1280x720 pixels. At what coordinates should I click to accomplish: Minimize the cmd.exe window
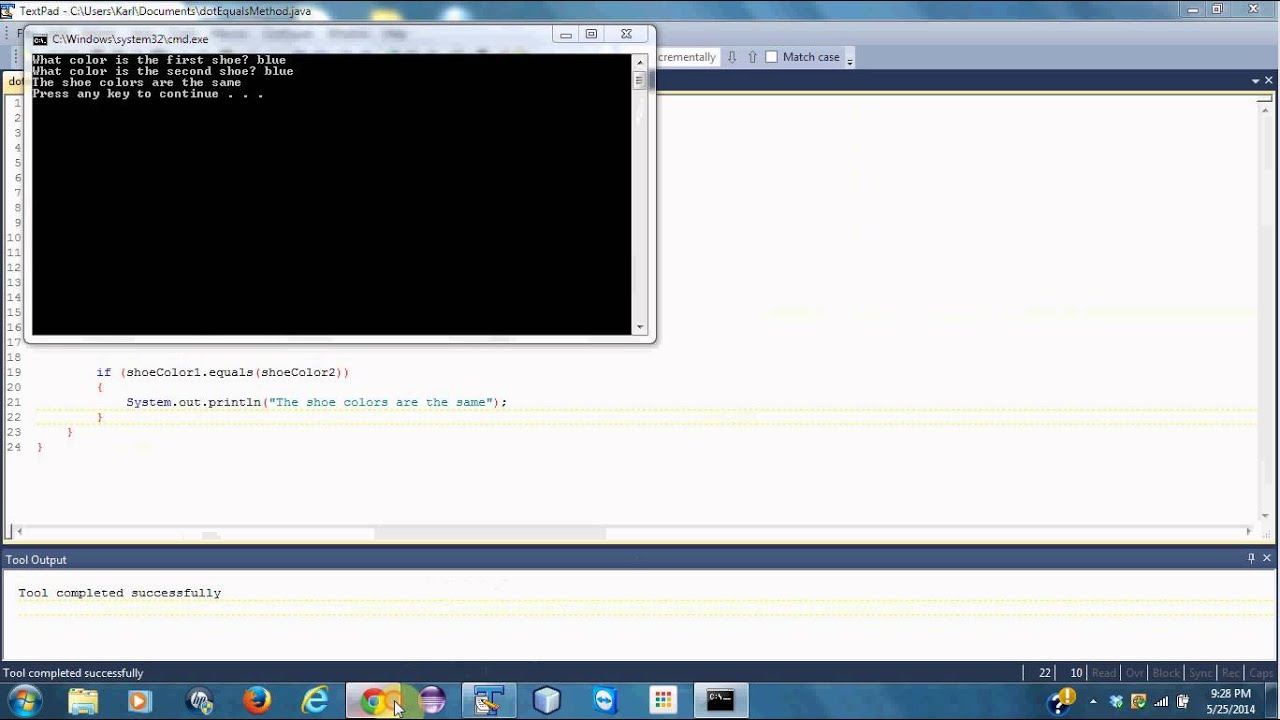tap(566, 34)
